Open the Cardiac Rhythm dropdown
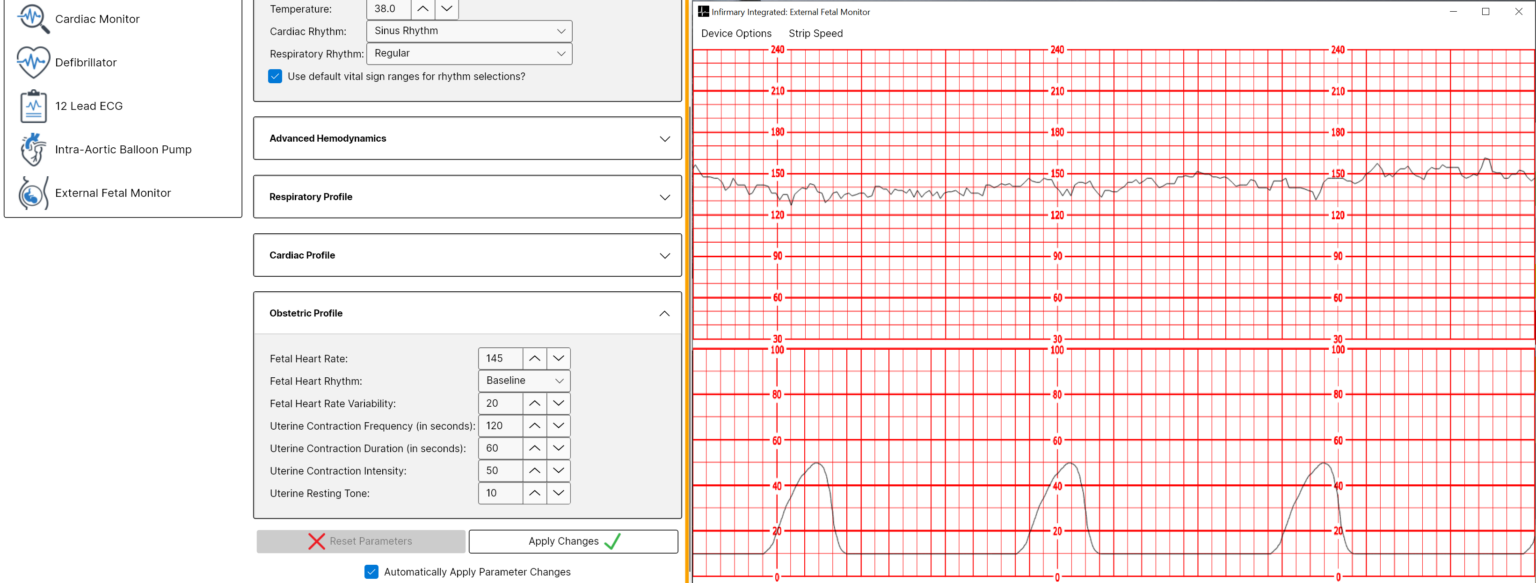 pyautogui.click(x=468, y=30)
